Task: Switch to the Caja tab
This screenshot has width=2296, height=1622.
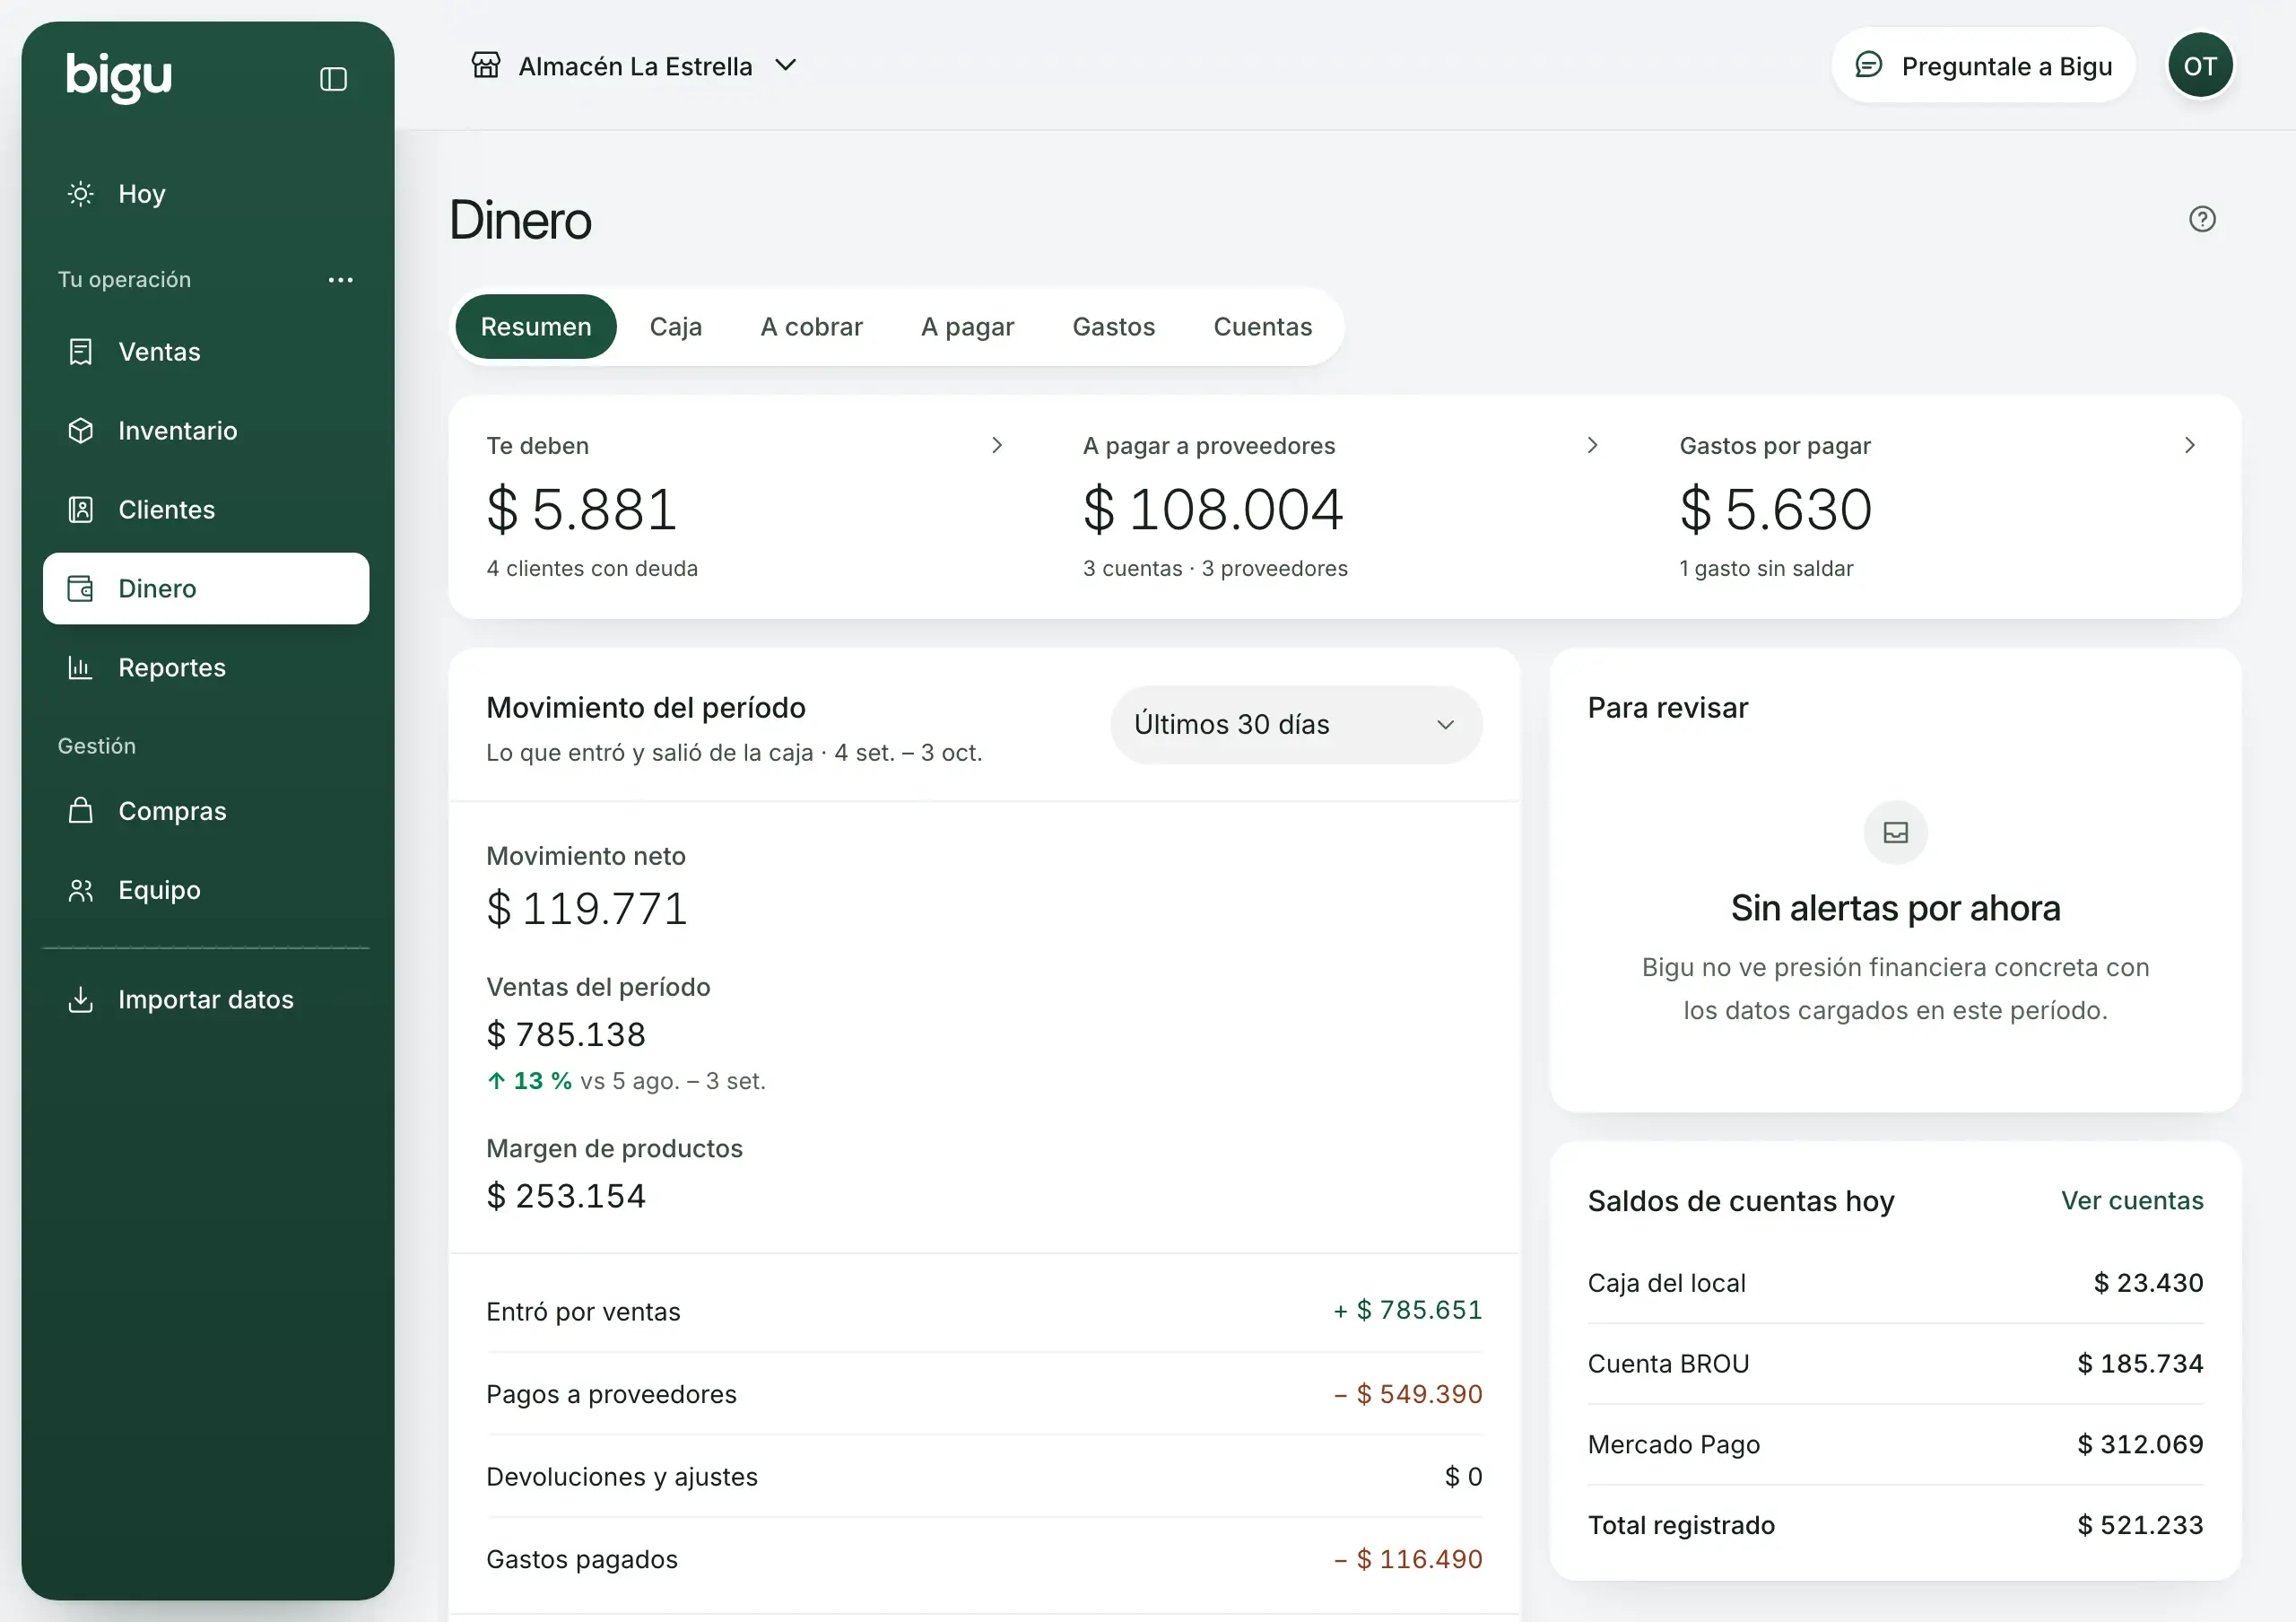Action: pyautogui.click(x=676, y=327)
